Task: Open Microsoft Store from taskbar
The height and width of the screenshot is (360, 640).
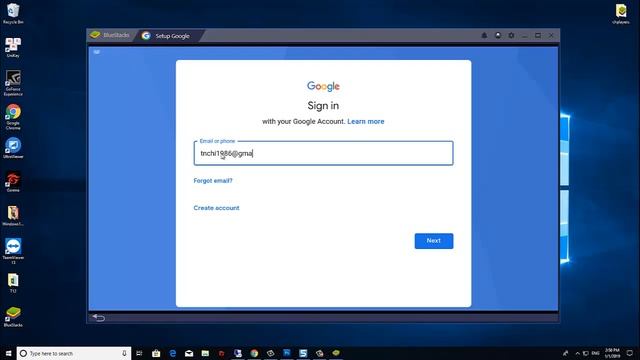Action: pos(156,353)
